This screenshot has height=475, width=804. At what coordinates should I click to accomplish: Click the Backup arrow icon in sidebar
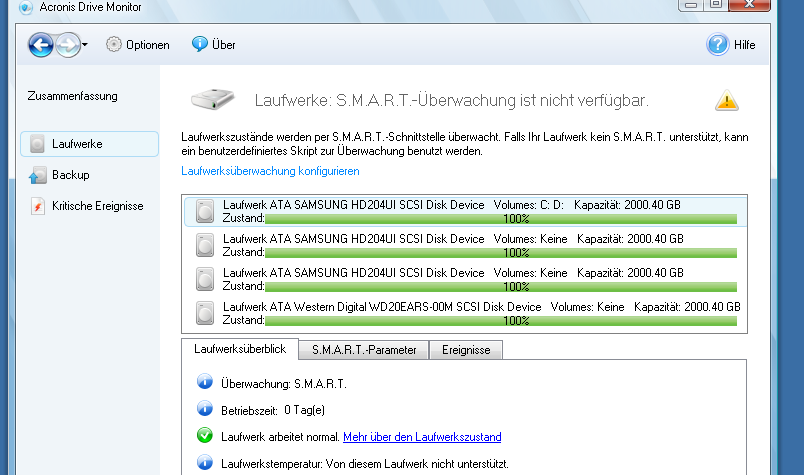37,175
